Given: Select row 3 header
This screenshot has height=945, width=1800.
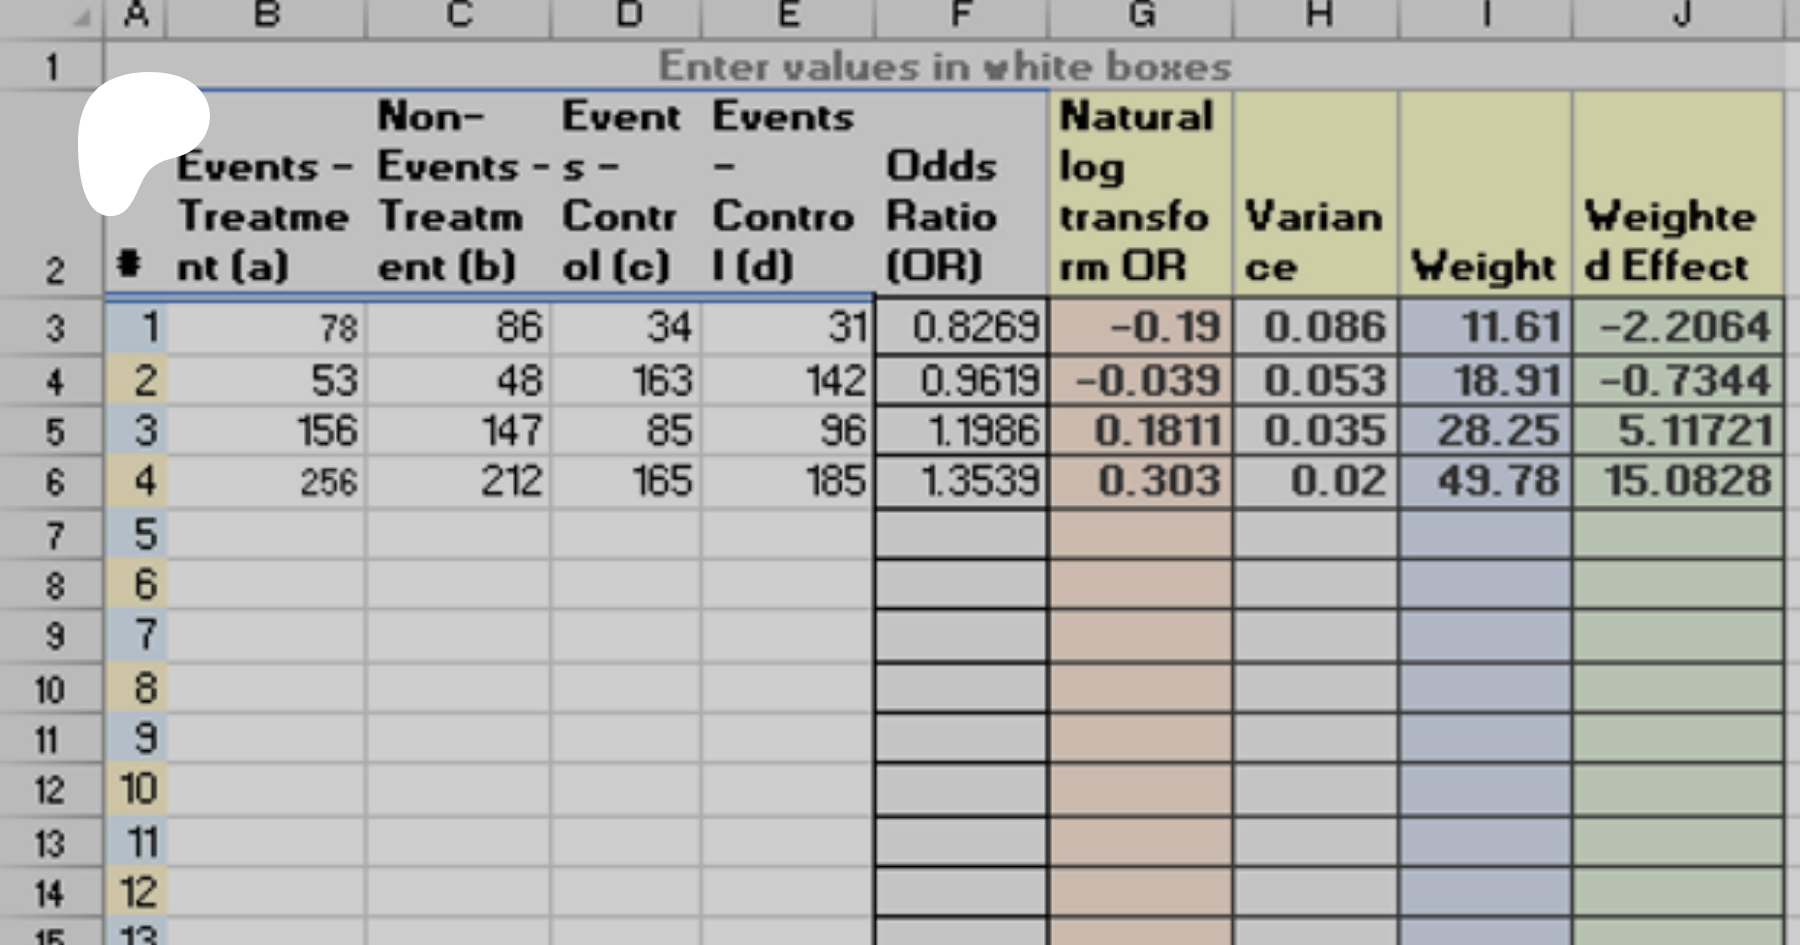Looking at the screenshot, I should pyautogui.click(x=52, y=328).
